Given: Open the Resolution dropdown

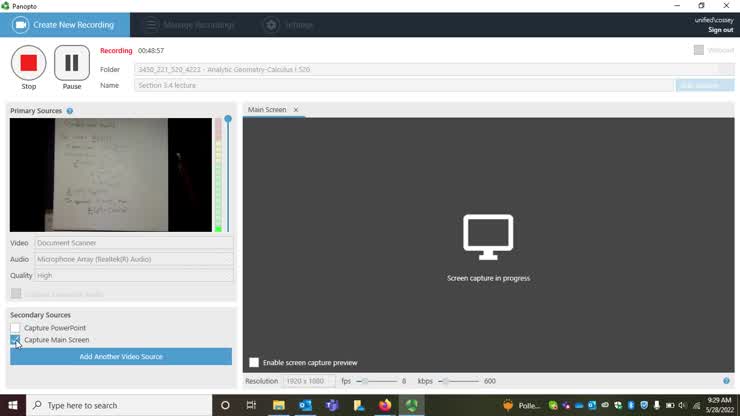Looking at the screenshot, I should click(309, 381).
